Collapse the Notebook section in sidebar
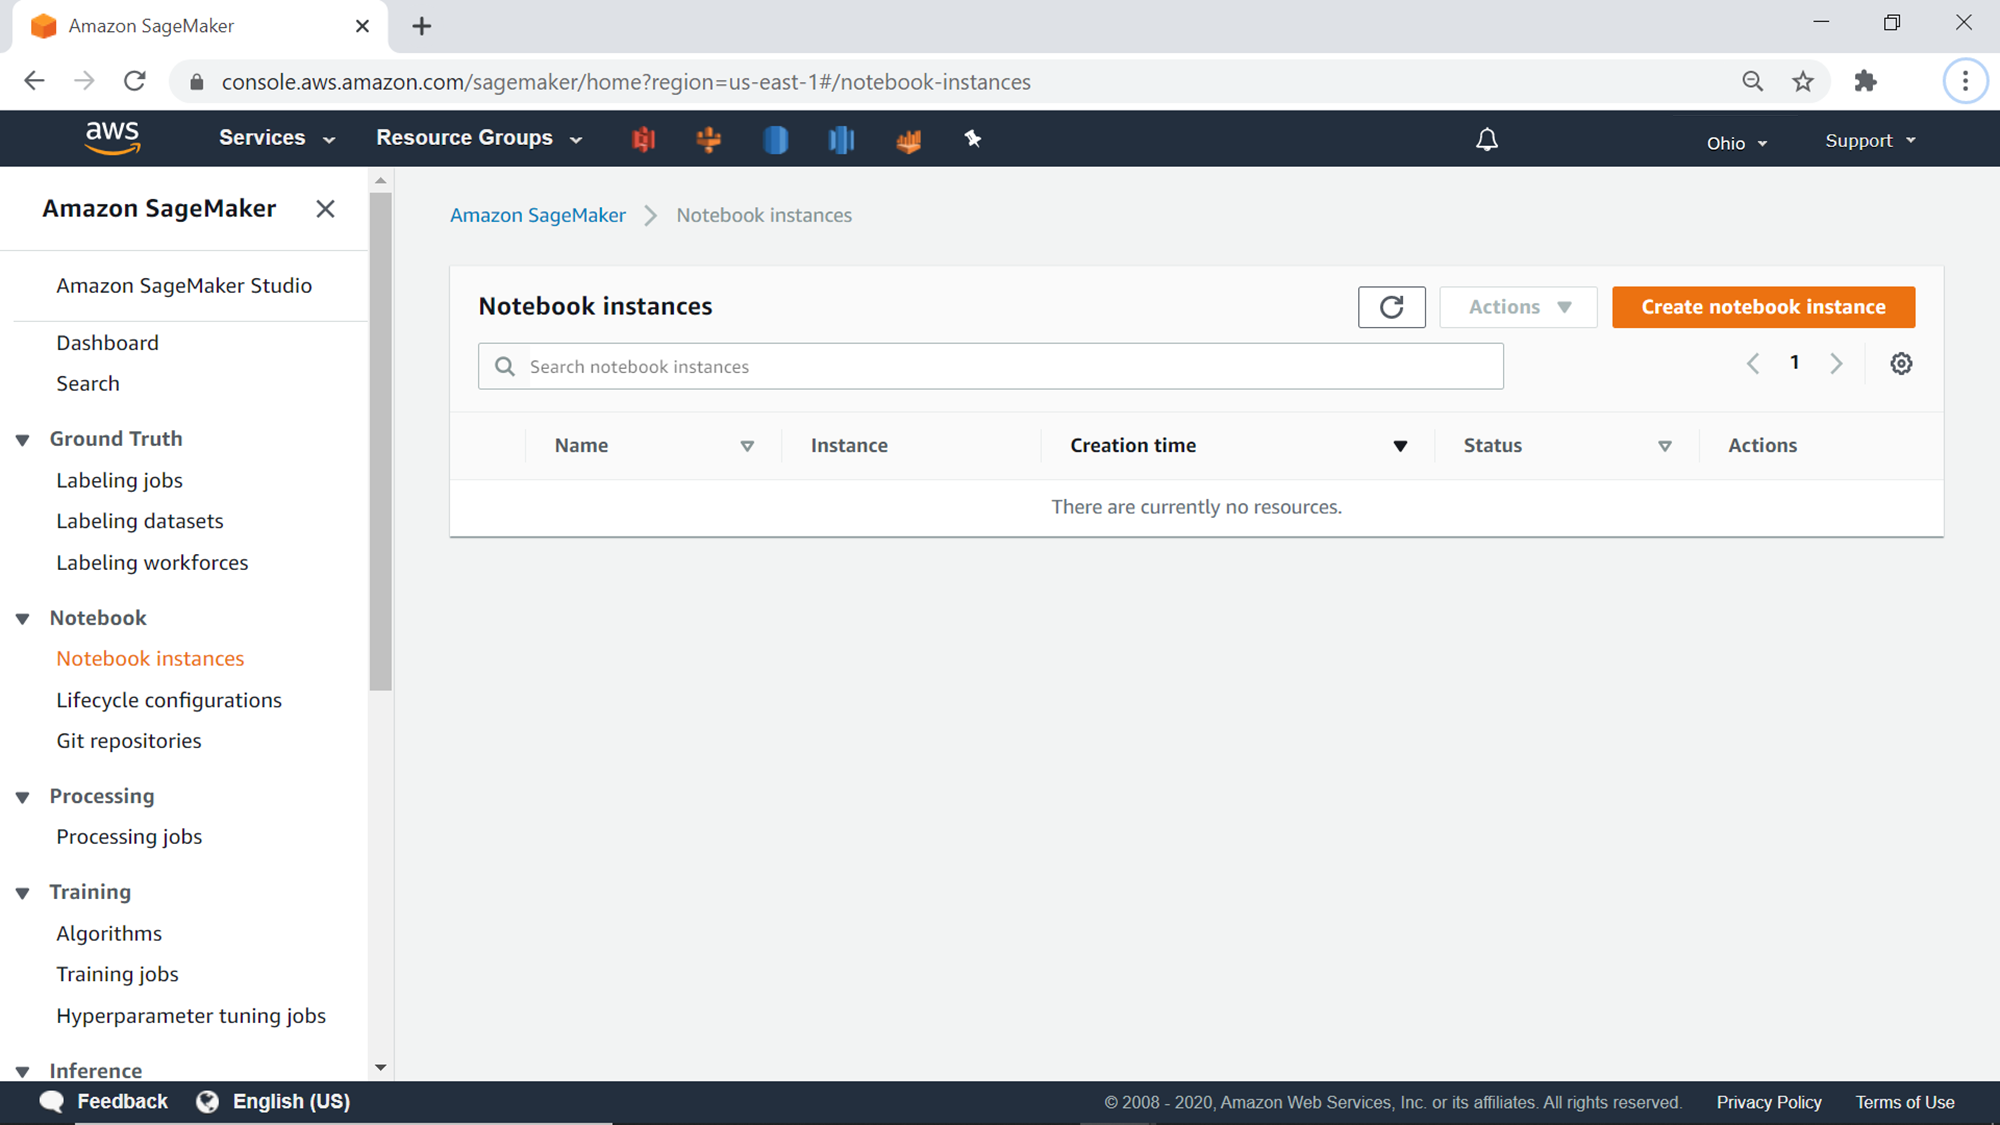This screenshot has width=2000, height=1125. tap(23, 619)
